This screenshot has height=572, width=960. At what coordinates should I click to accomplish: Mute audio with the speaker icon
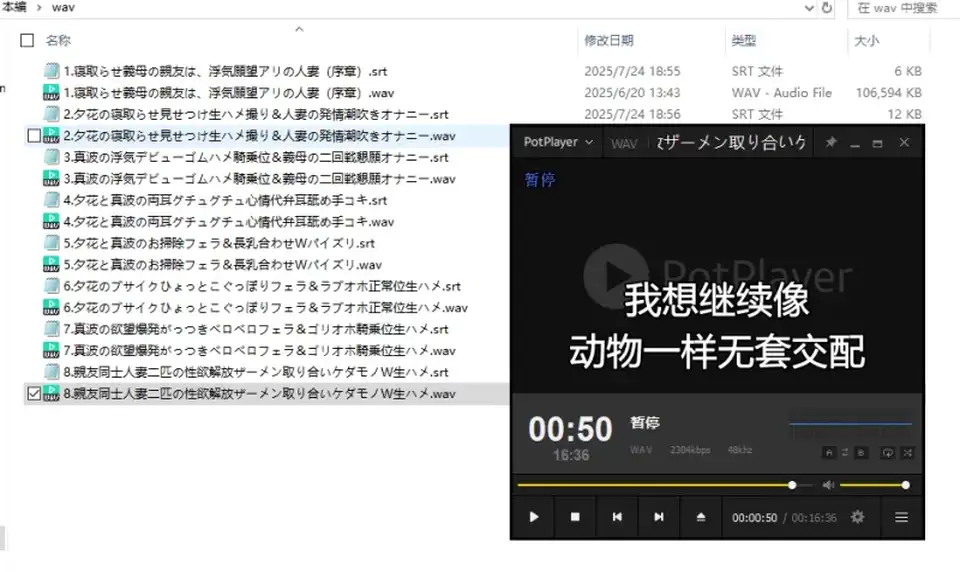828,485
